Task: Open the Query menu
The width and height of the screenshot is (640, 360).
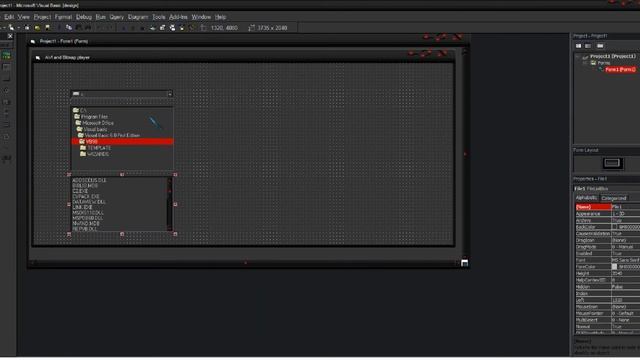Action: 116,17
